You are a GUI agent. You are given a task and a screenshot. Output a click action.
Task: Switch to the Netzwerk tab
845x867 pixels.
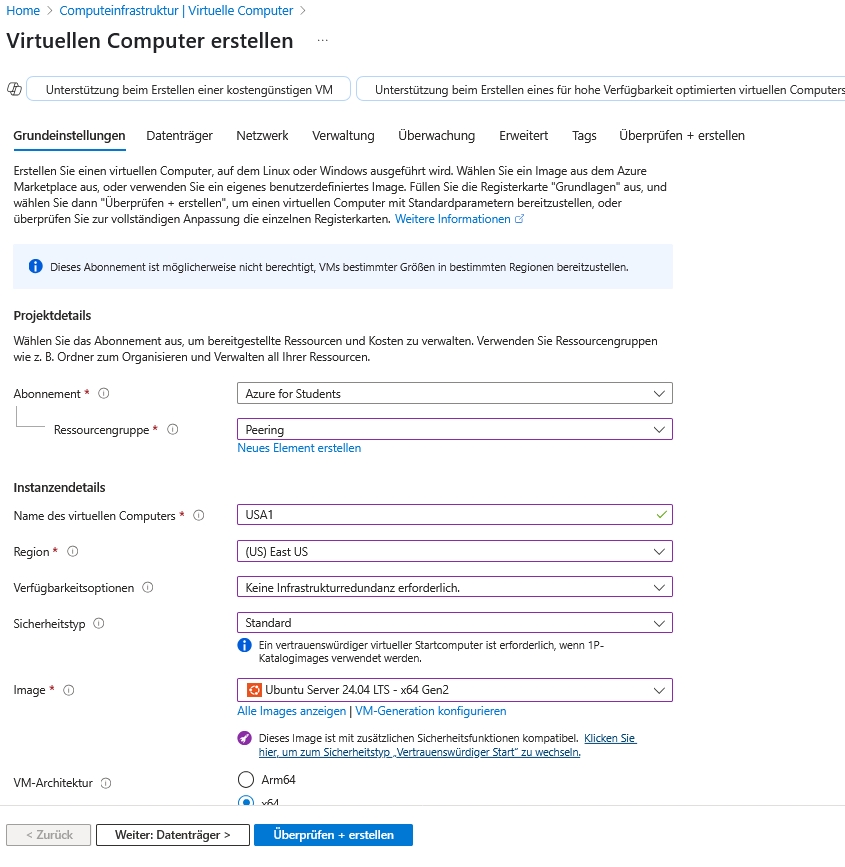262,136
